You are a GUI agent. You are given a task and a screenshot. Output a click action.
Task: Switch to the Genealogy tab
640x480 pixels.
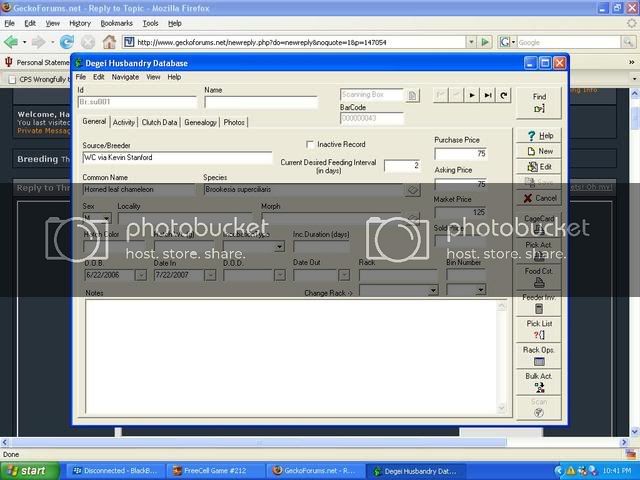[x=200, y=122]
